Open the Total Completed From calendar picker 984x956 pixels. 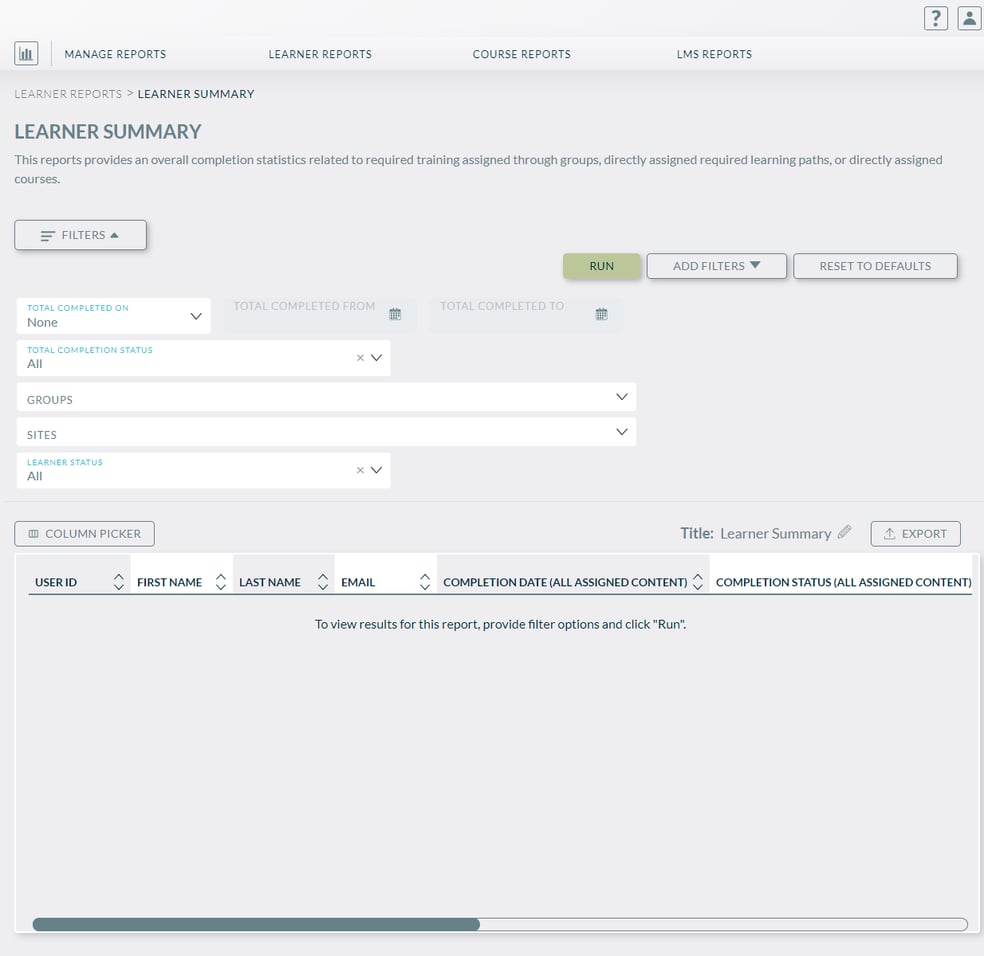396,314
